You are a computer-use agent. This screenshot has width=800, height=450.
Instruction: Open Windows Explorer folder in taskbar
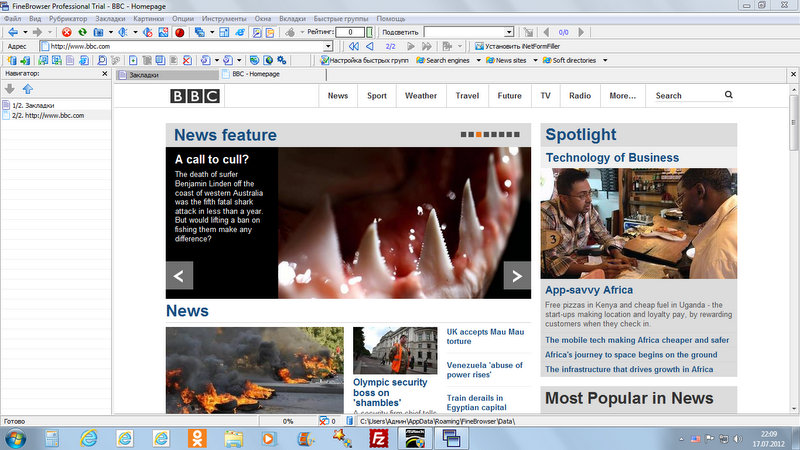tap(233, 438)
